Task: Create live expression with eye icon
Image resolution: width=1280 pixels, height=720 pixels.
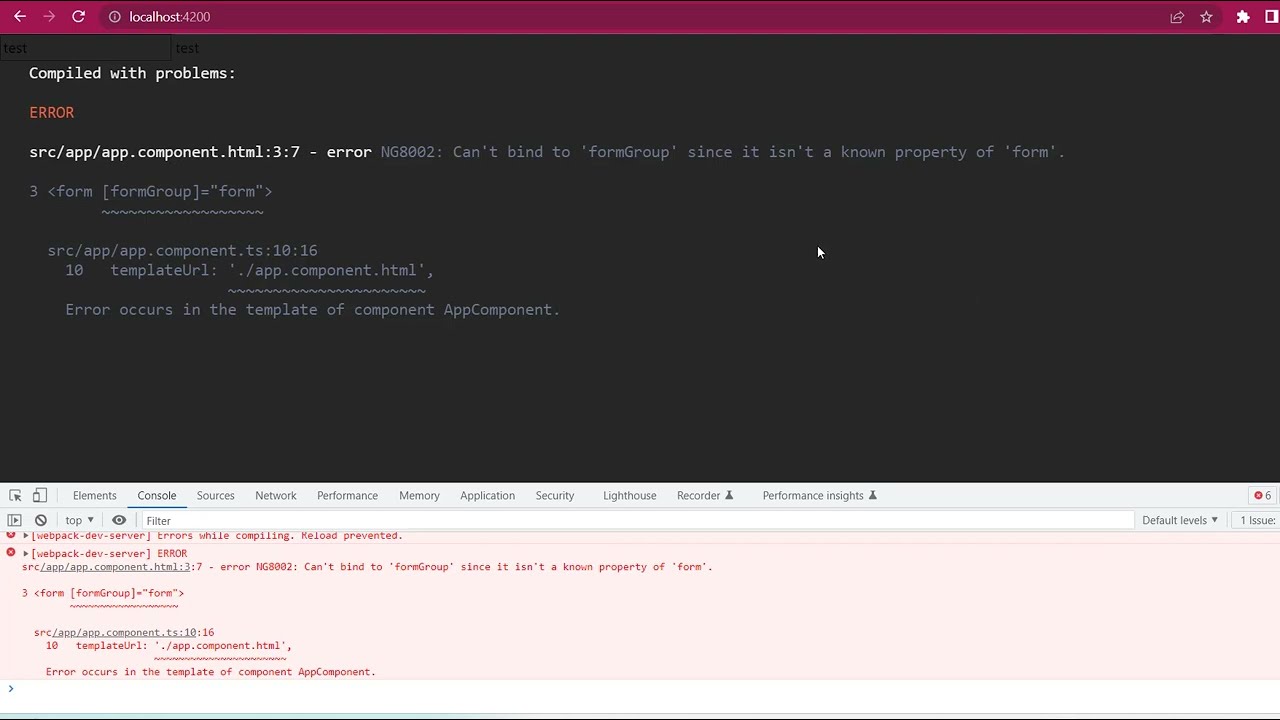Action: [x=119, y=520]
